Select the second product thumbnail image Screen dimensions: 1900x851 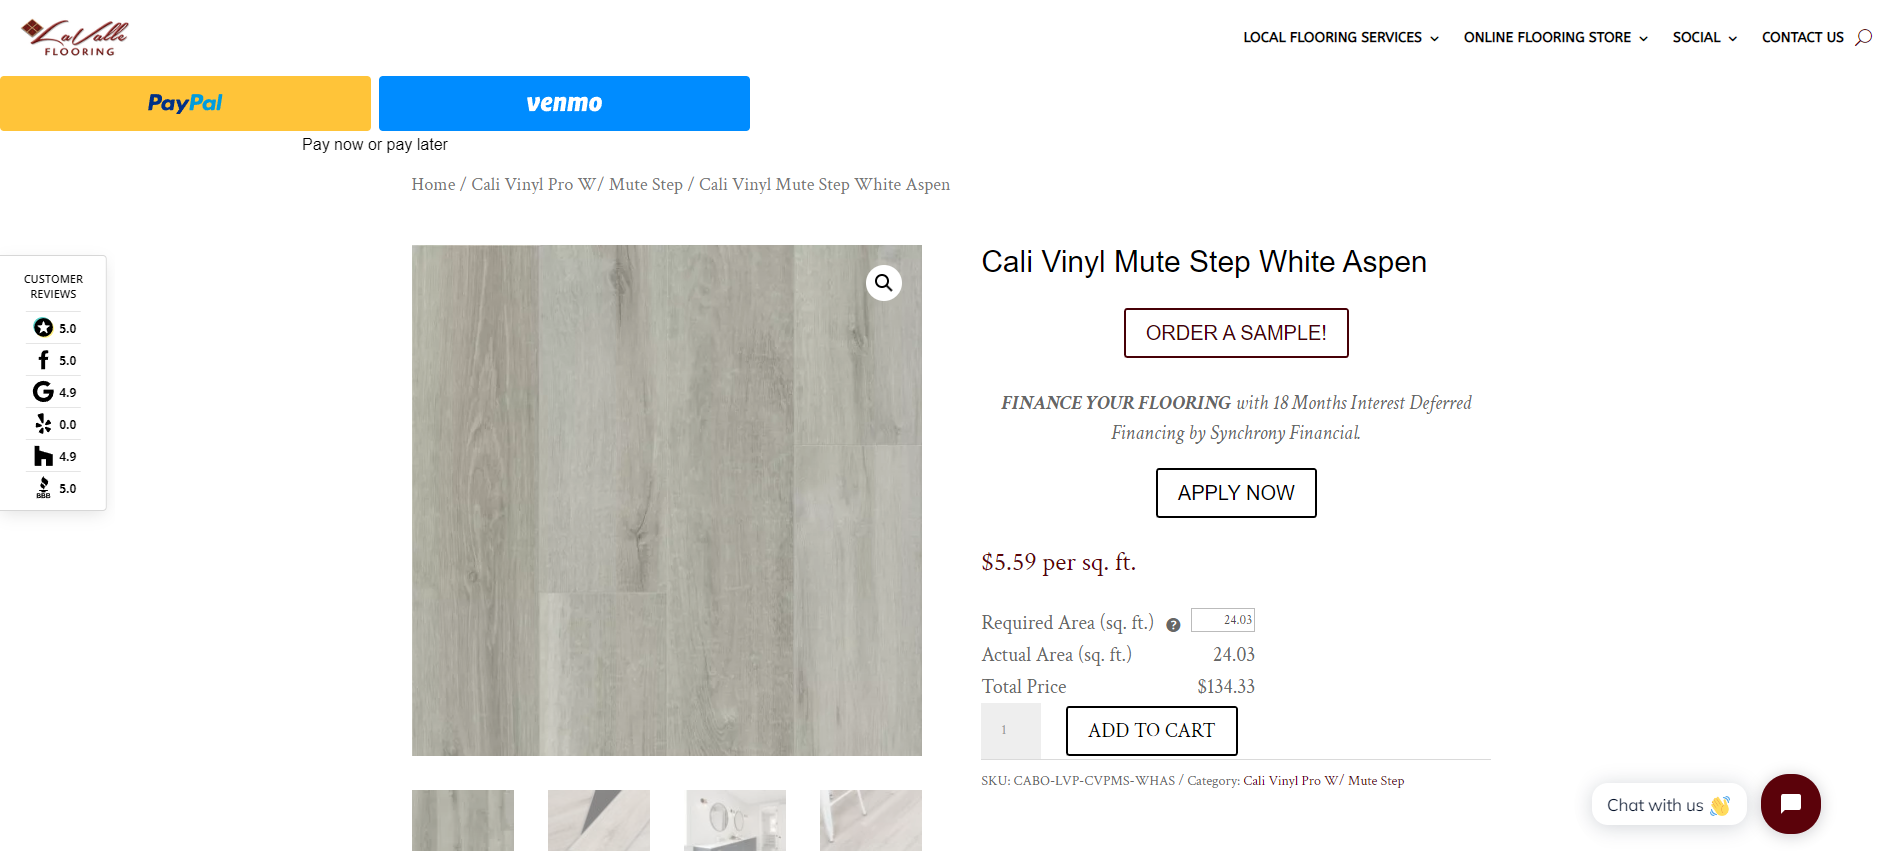point(599,820)
